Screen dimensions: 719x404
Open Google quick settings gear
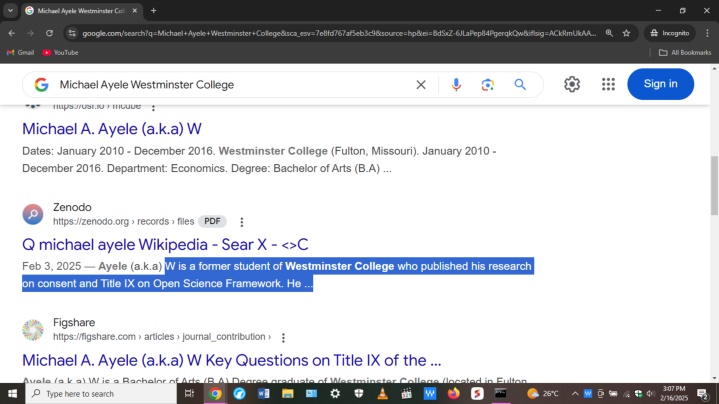[572, 84]
